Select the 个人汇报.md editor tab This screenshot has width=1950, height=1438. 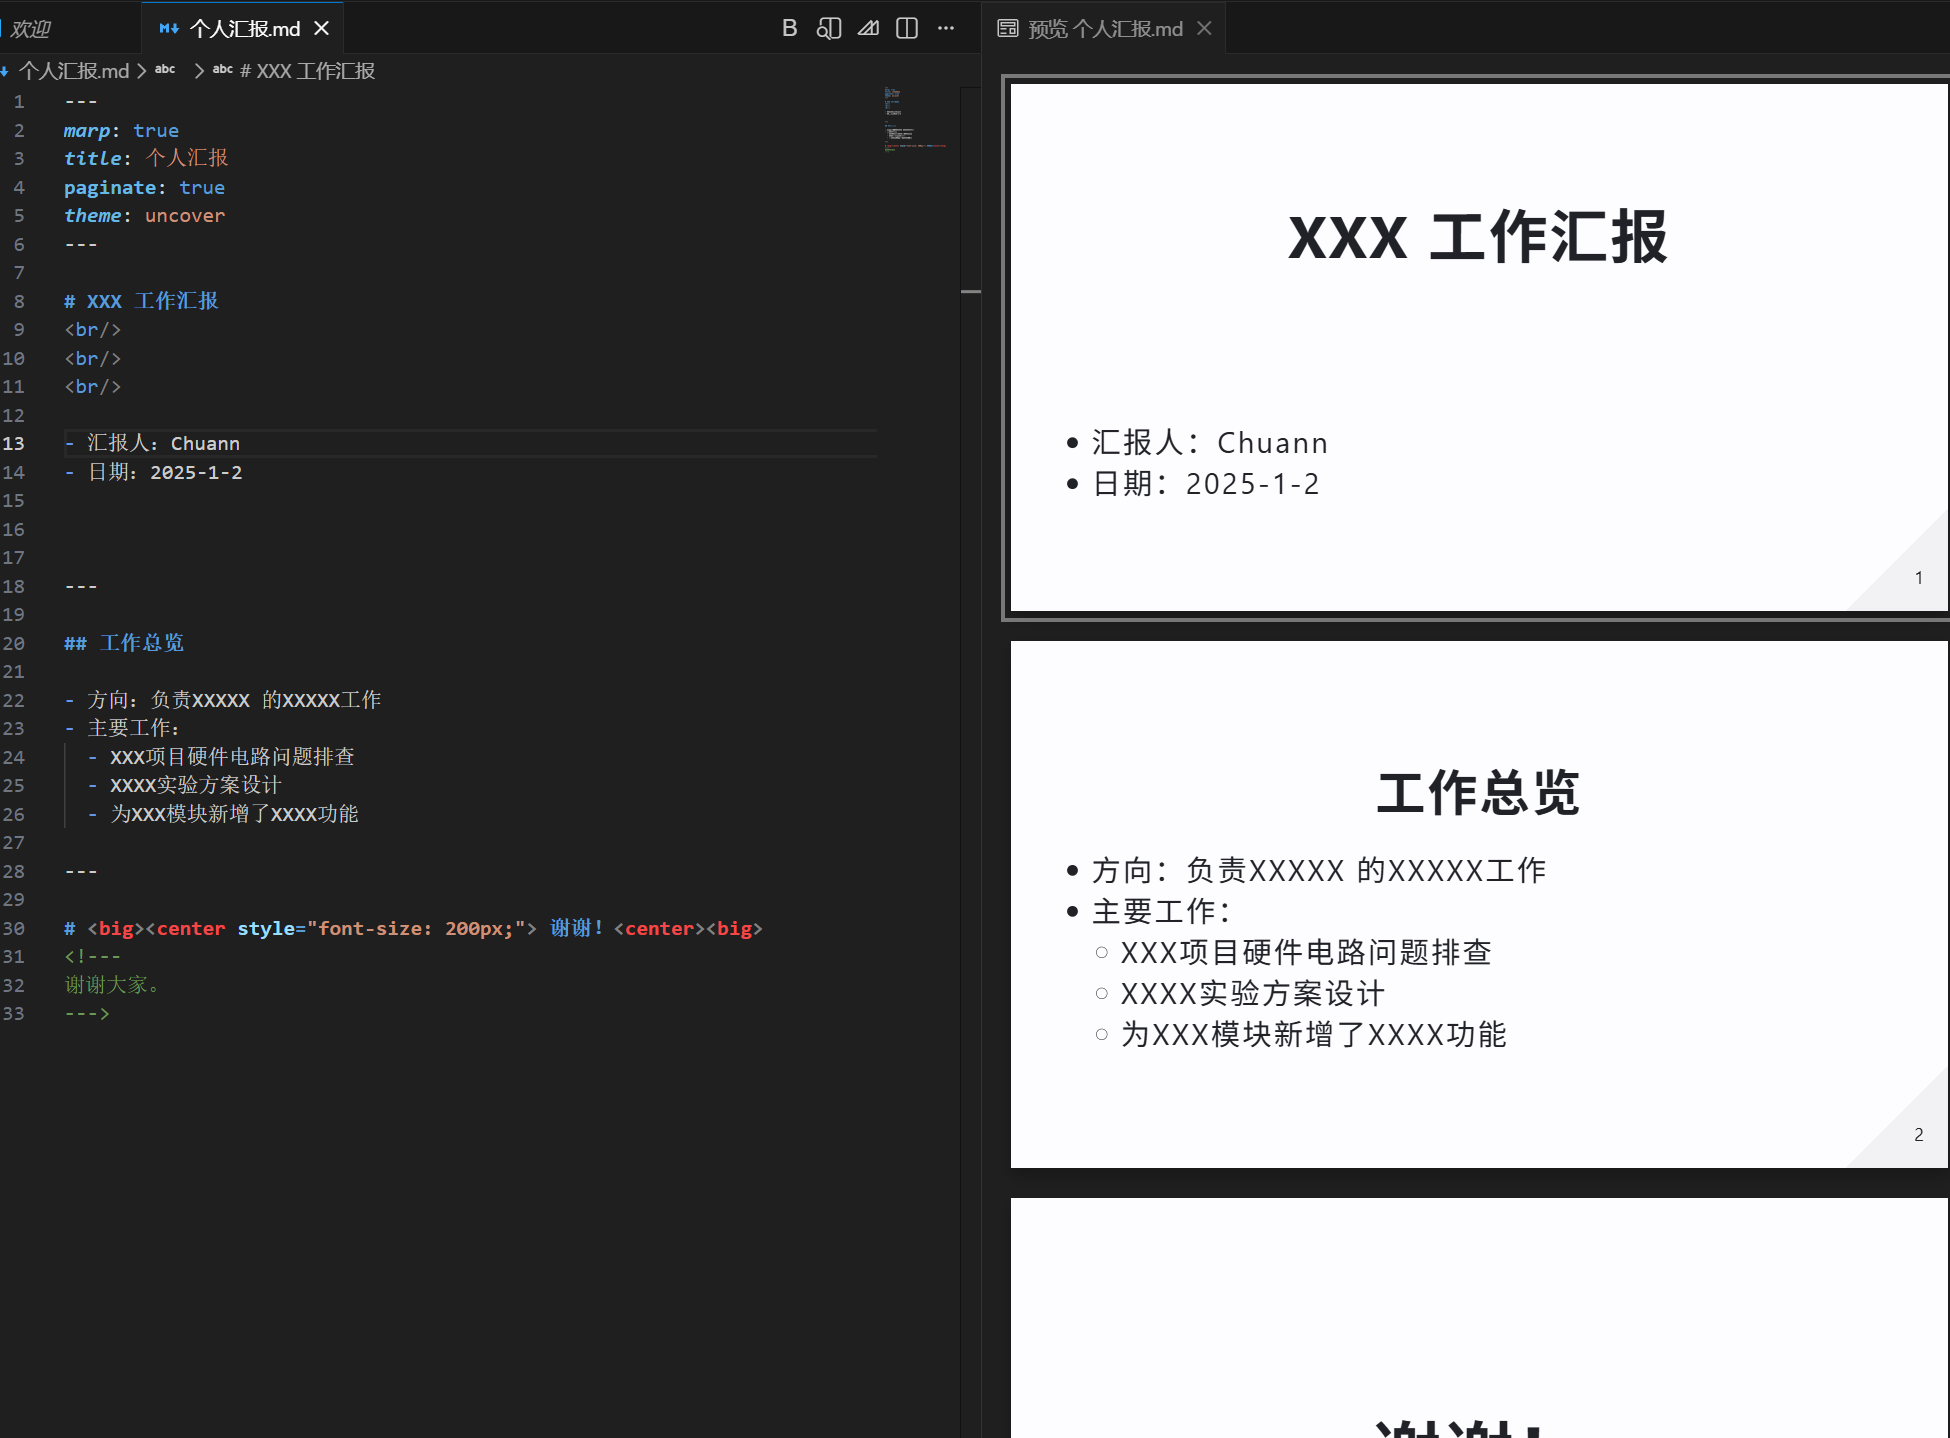244,29
